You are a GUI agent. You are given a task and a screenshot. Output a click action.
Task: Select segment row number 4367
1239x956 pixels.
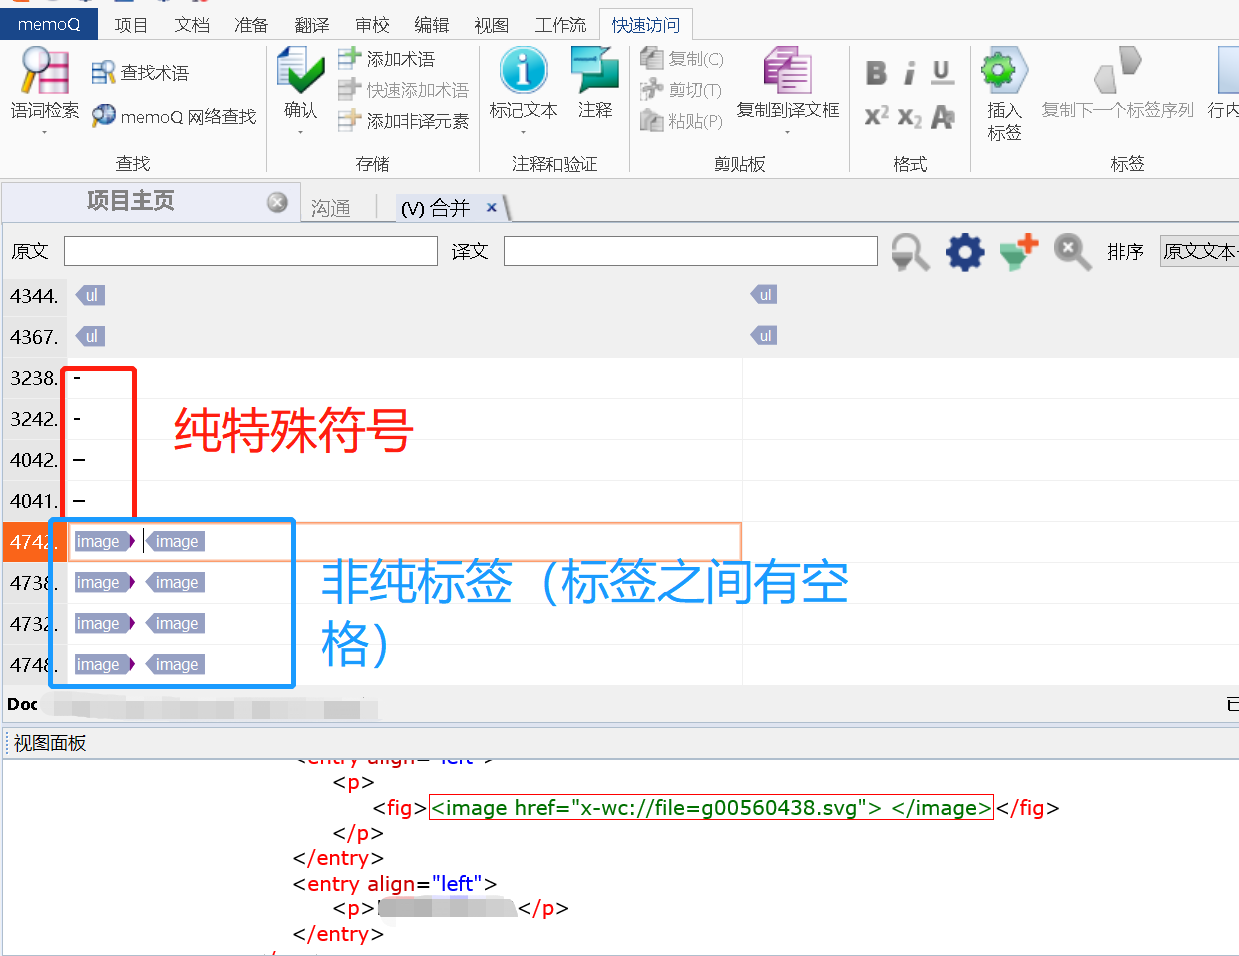coord(34,337)
